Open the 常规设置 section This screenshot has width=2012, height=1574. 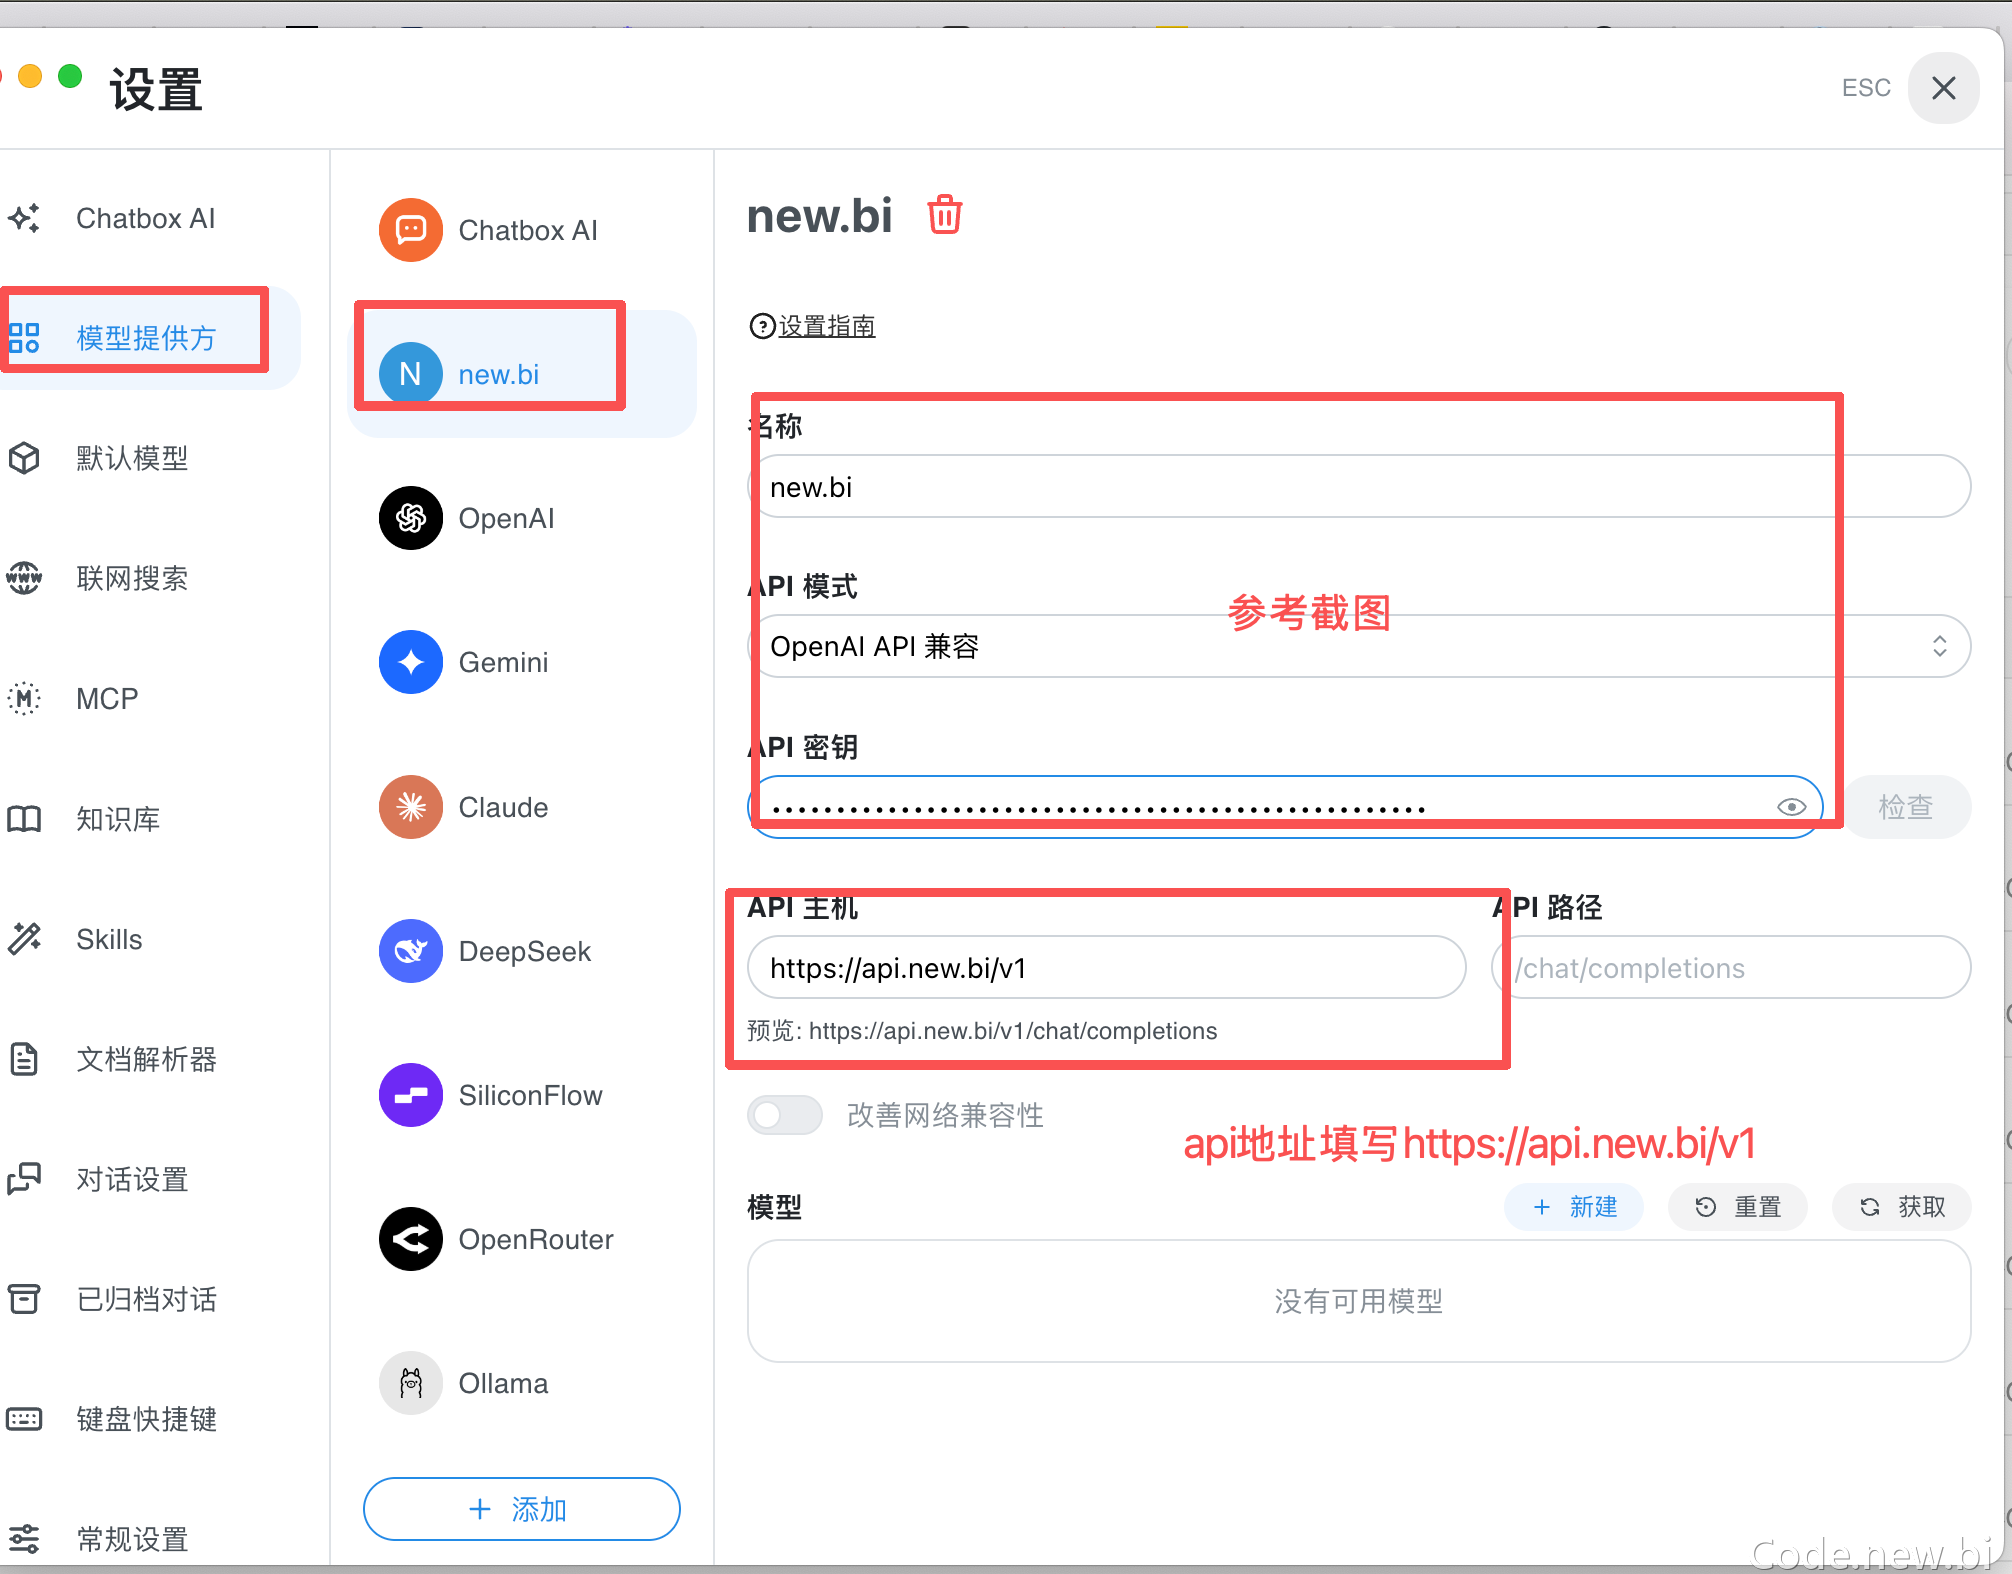[x=132, y=1539]
